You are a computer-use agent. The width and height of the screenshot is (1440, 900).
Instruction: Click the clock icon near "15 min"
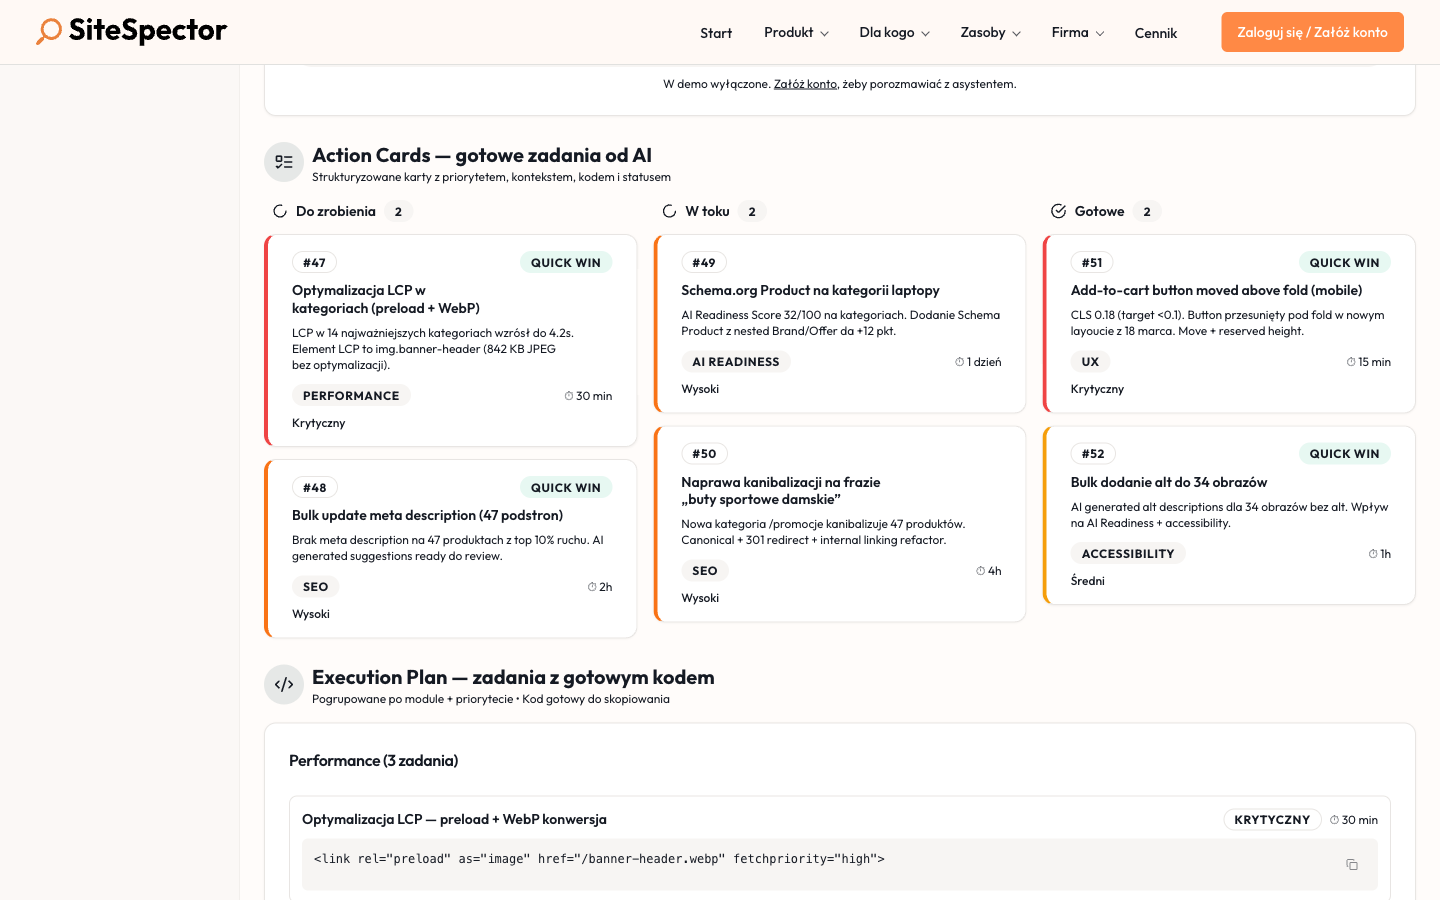pos(1351,361)
